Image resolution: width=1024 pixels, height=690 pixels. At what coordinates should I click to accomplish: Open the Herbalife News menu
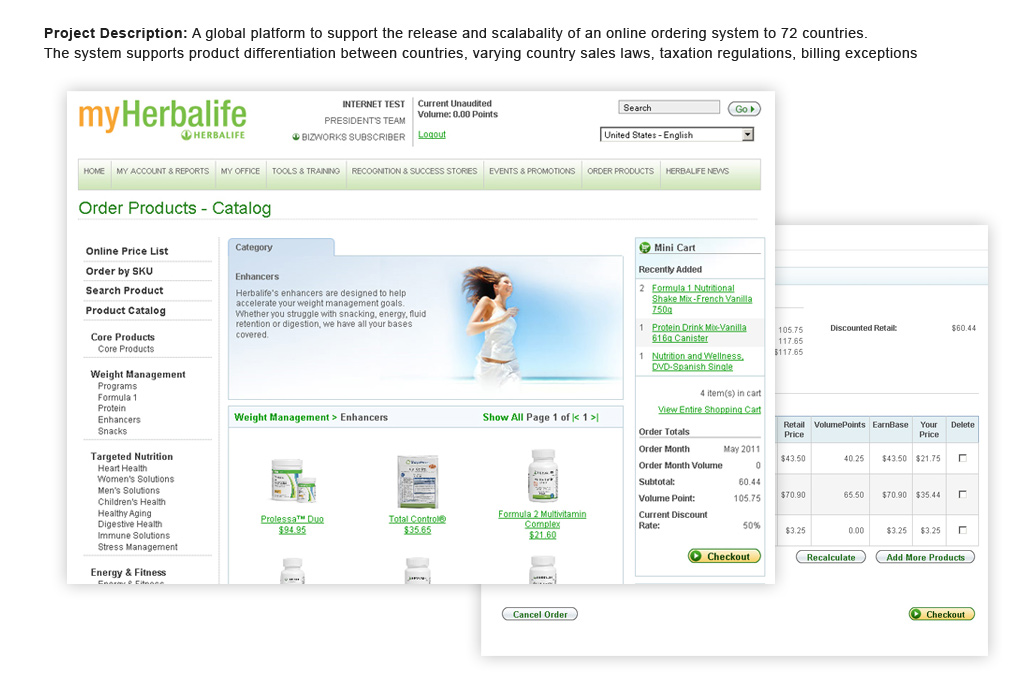pos(697,171)
